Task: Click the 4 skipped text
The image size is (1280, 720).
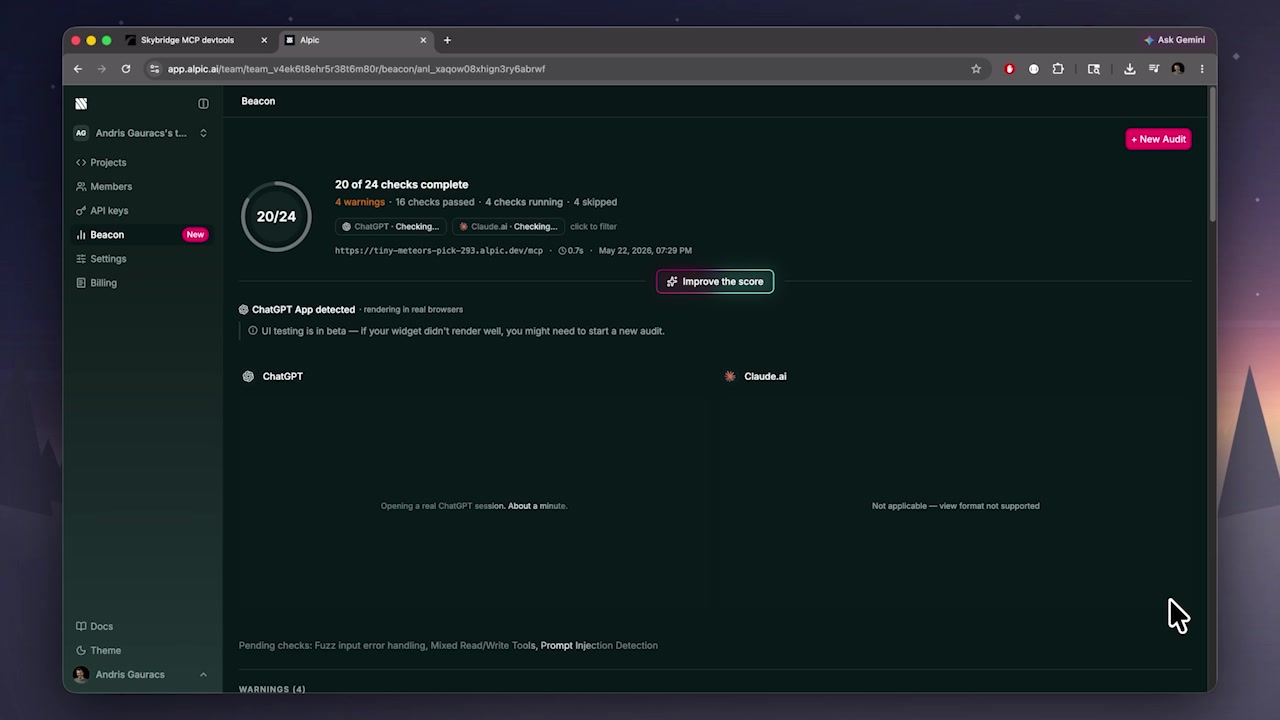Action: pyautogui.click(x=595, y=202)
